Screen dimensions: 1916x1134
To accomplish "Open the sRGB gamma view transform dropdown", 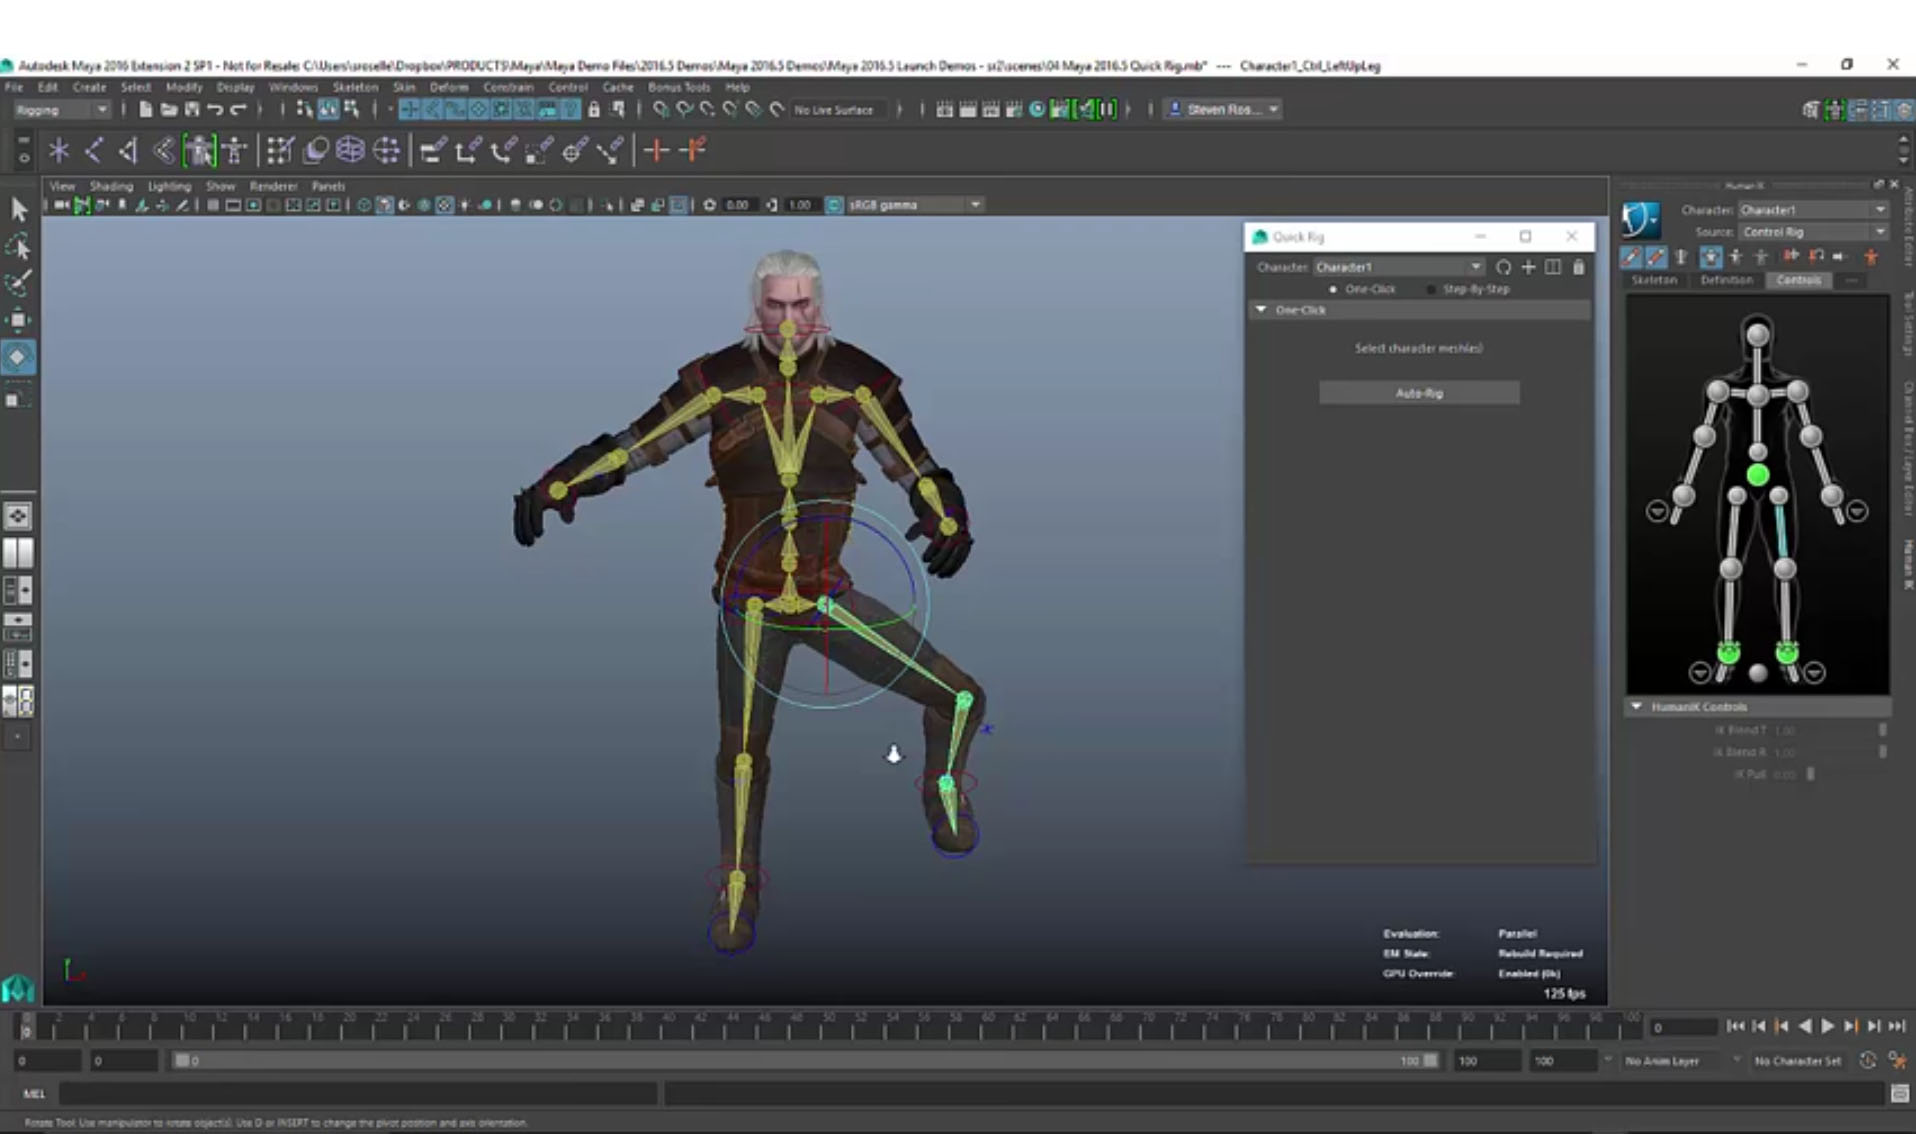I will point(914,205).
